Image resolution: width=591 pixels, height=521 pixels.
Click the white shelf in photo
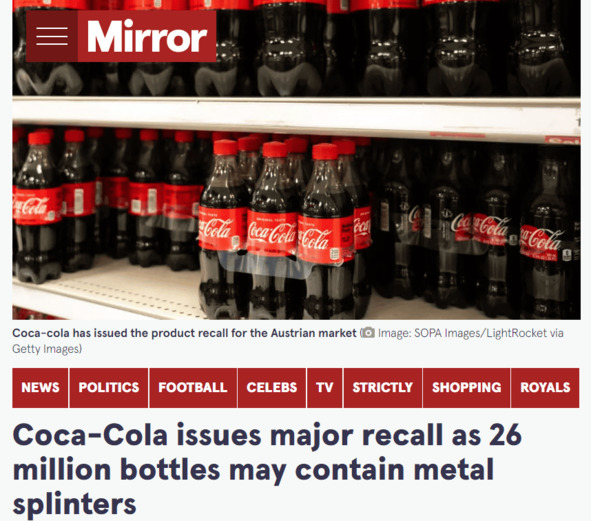[x=296, y=115]
